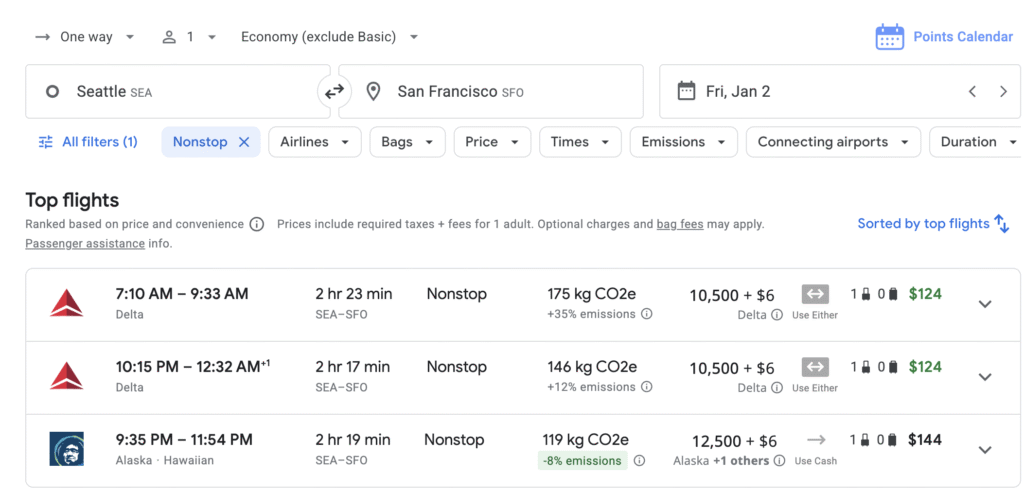
Task: Remove the Nonstop filter
Action: (x=244, y=142)
